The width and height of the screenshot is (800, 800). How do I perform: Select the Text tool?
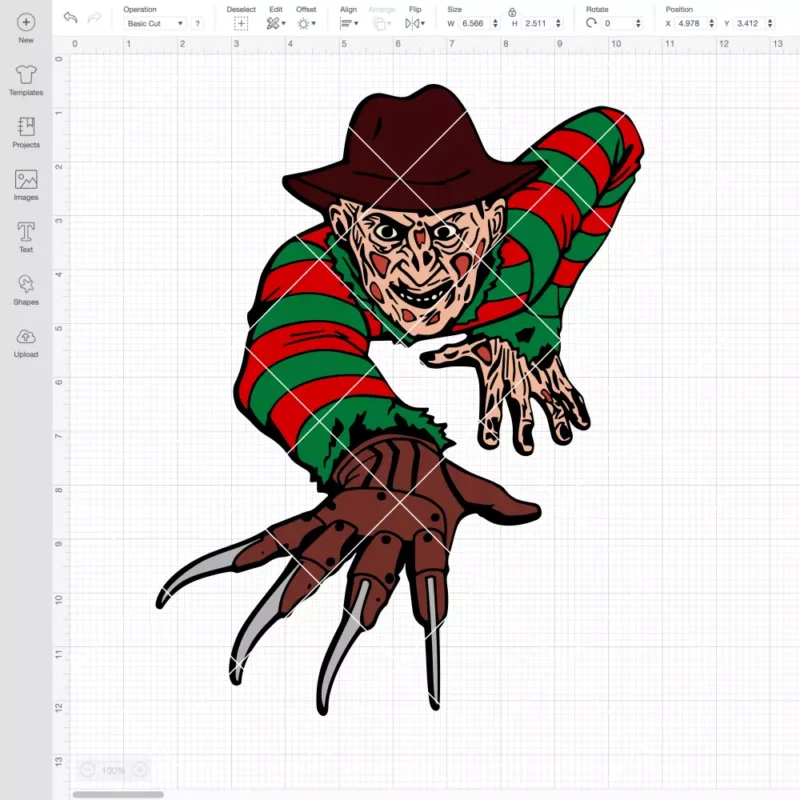pos(26,237)
